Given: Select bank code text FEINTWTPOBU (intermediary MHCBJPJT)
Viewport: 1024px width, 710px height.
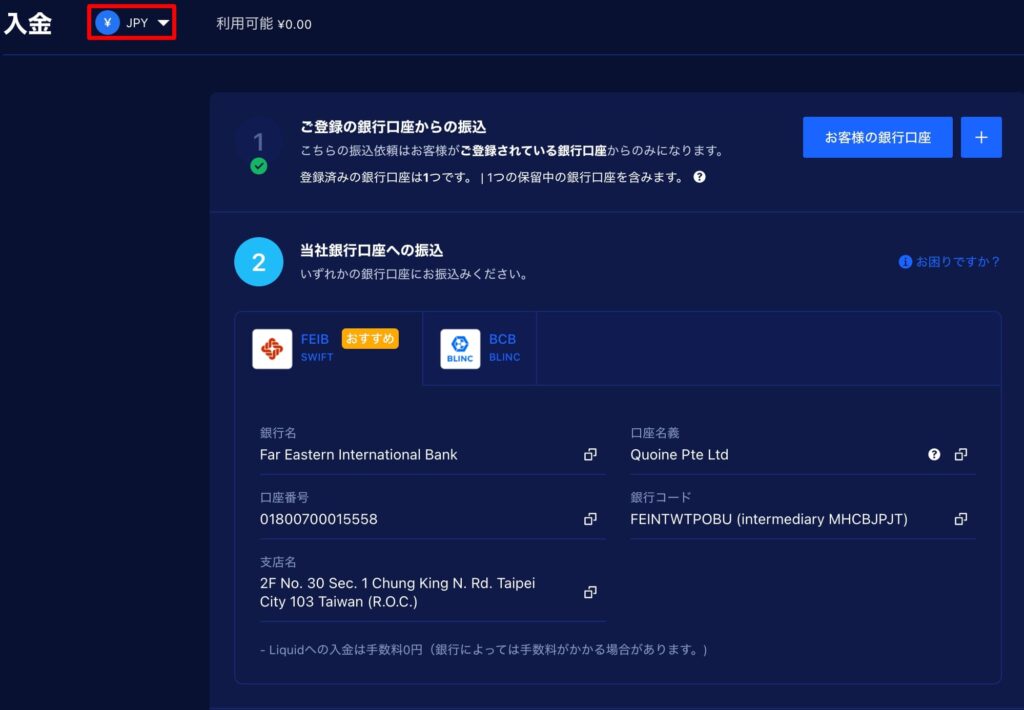Looking at the screenshot, I should (x=769, y=519).
